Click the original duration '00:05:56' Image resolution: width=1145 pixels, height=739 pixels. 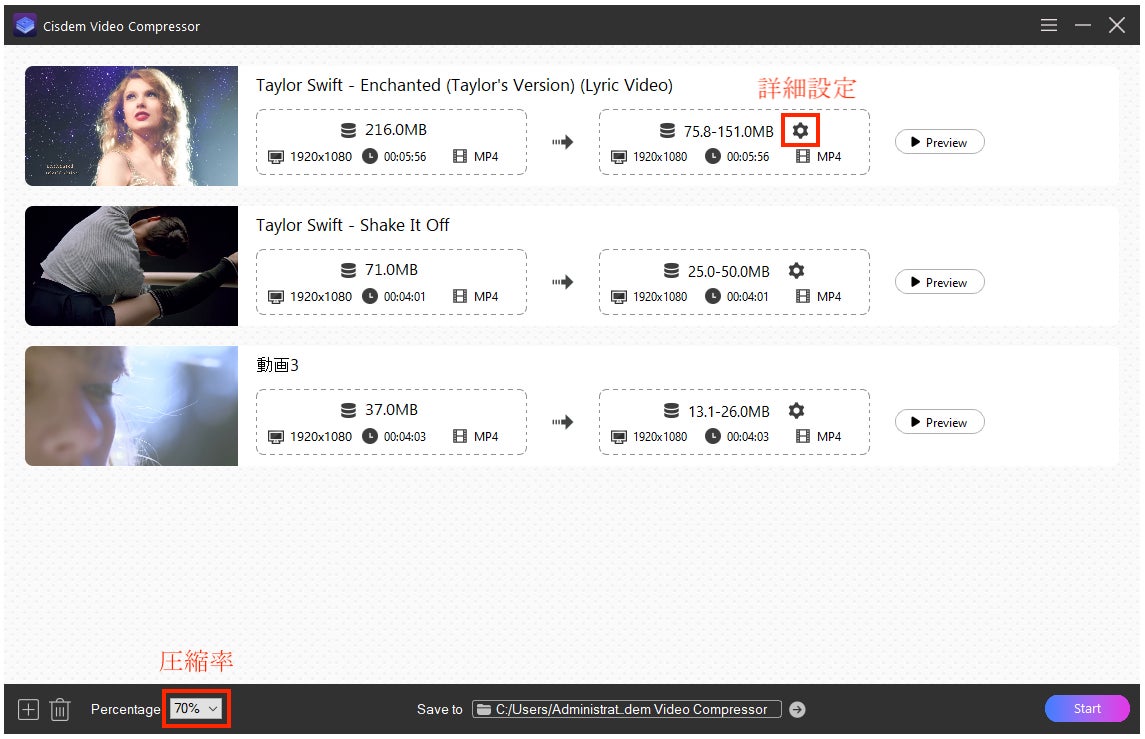405,156
